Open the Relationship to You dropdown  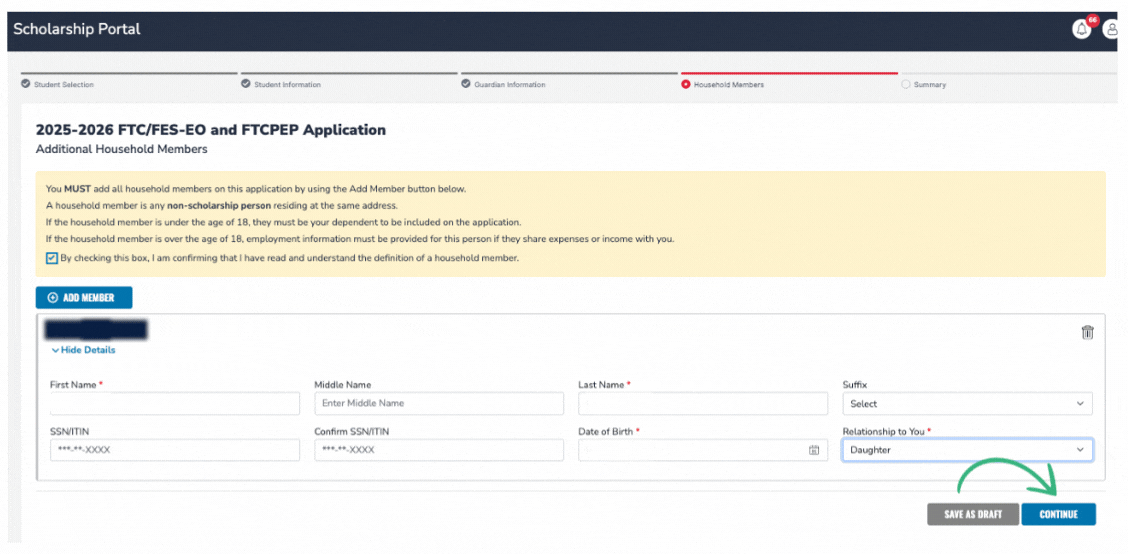[x=966, y=450]
